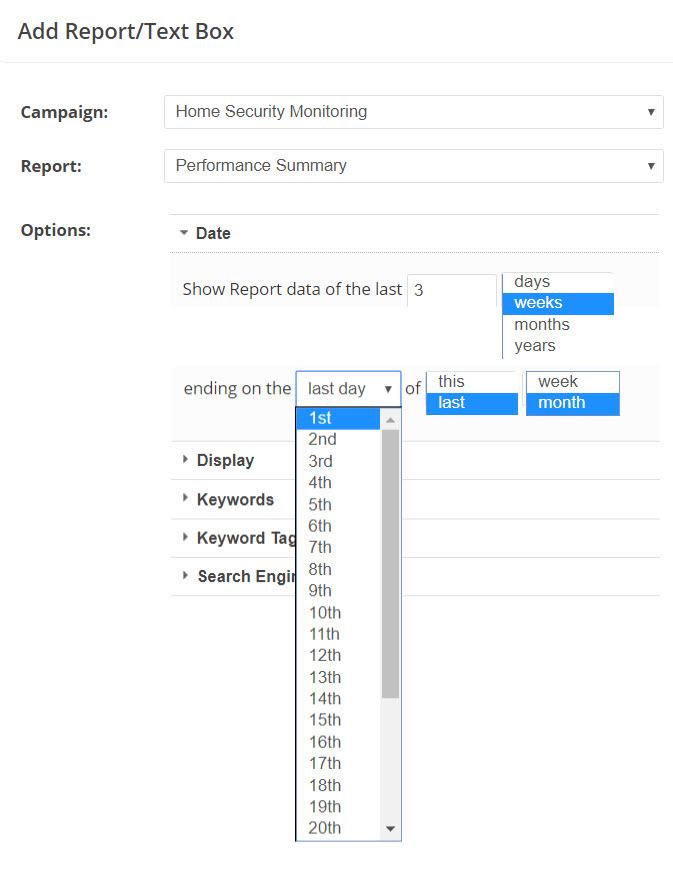Click the day list scroll-down arrow

click(x=390, y=829)
